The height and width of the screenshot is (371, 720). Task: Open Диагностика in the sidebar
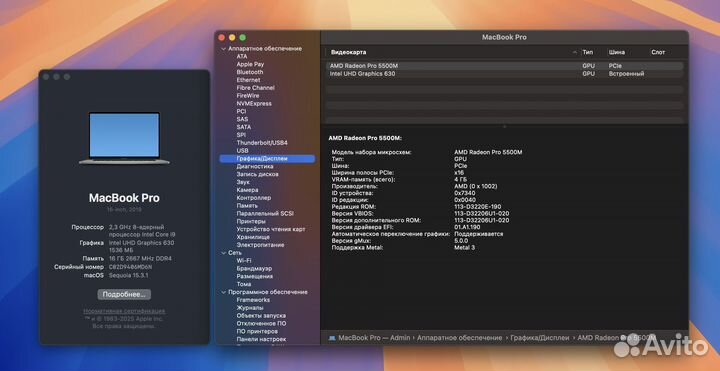(255, 166)
